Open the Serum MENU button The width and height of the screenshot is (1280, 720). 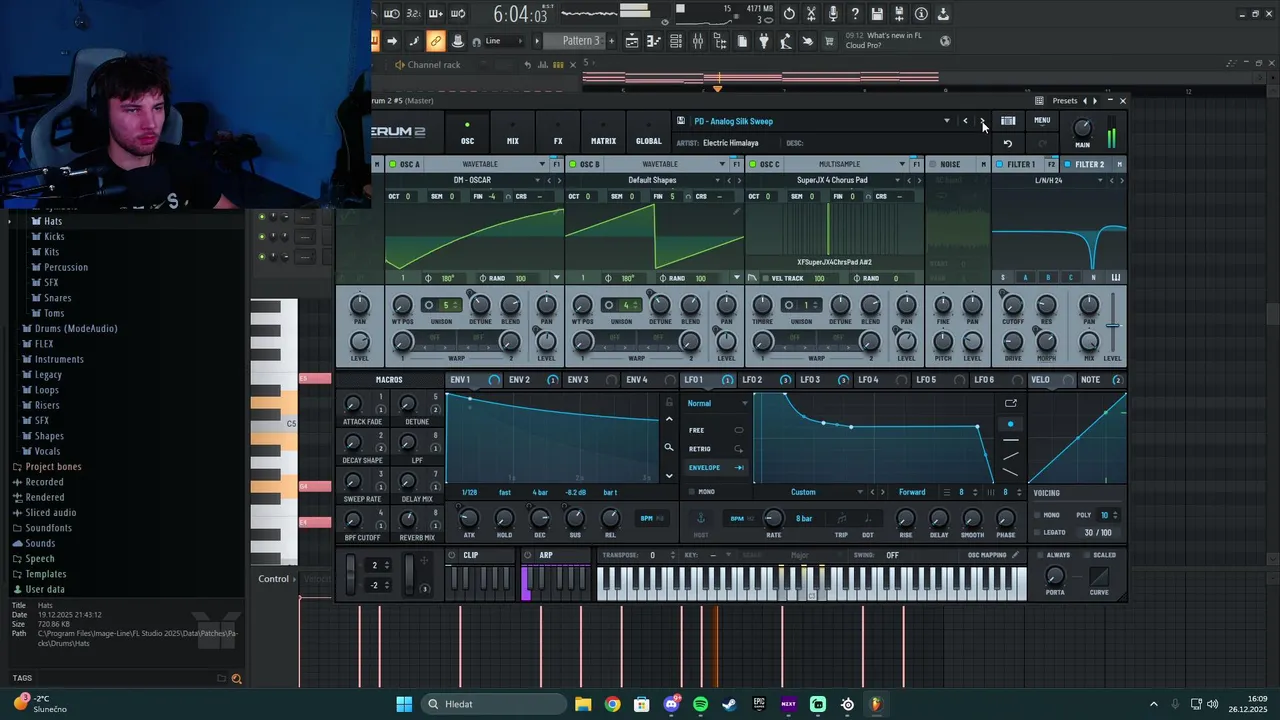[x=1042, y=121]
